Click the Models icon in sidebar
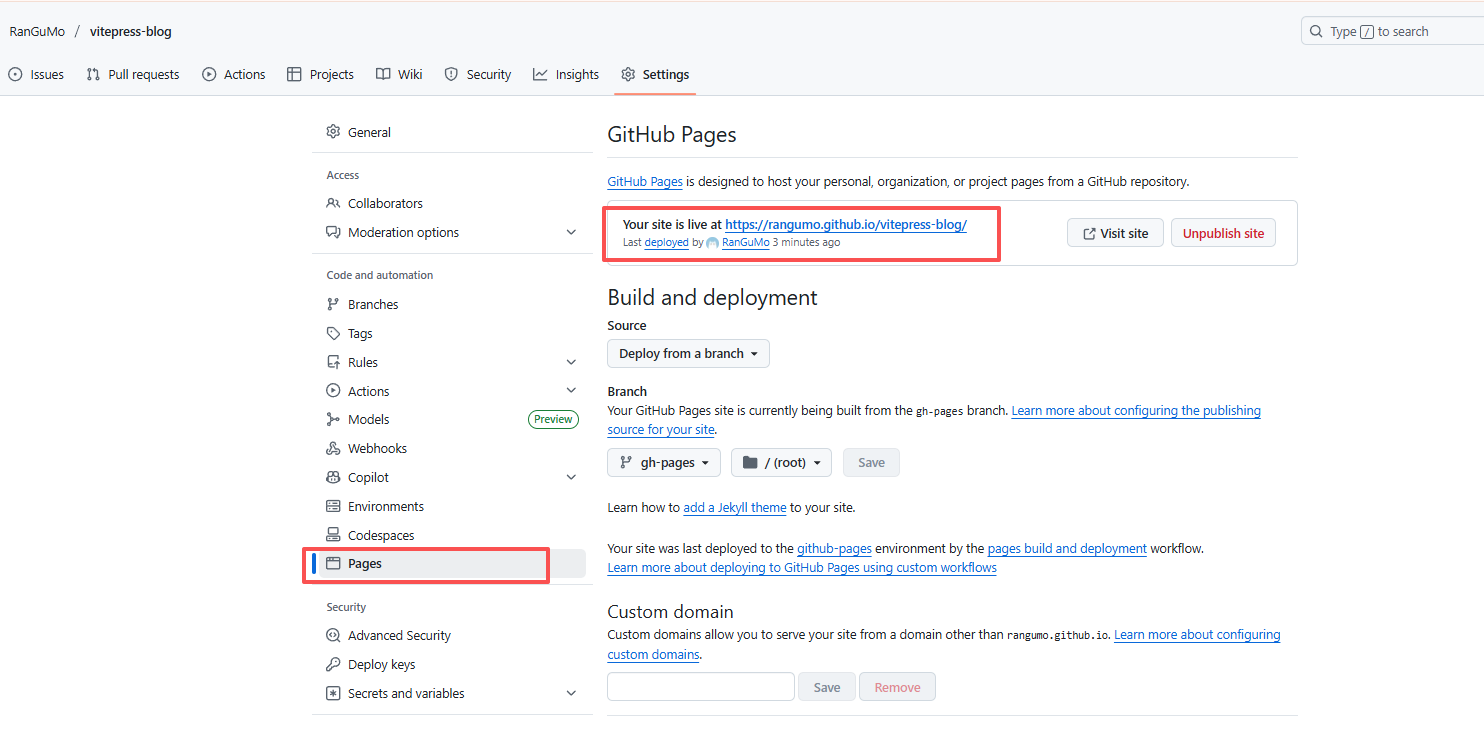 [x=334, y=419]
